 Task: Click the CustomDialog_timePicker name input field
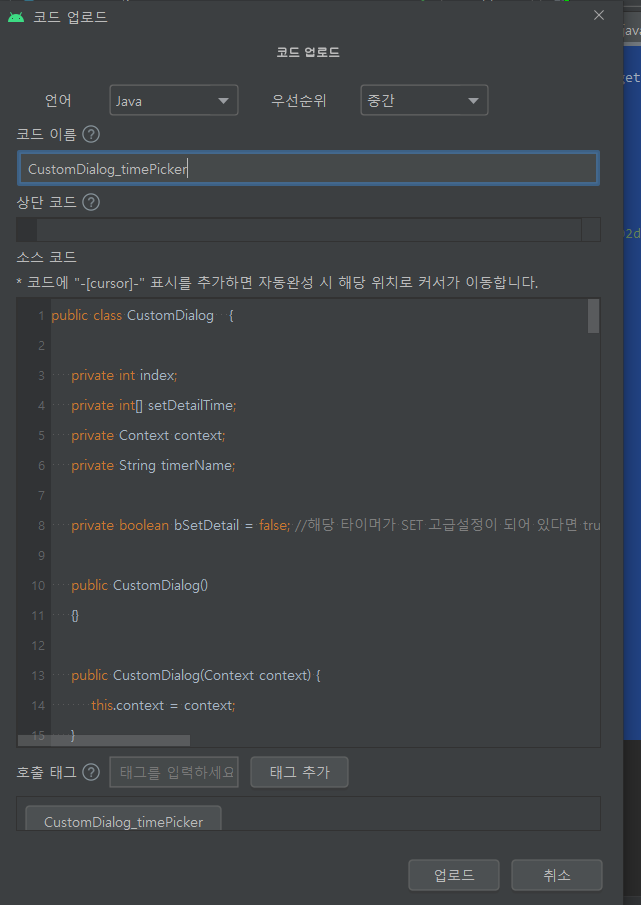(308, 169)
